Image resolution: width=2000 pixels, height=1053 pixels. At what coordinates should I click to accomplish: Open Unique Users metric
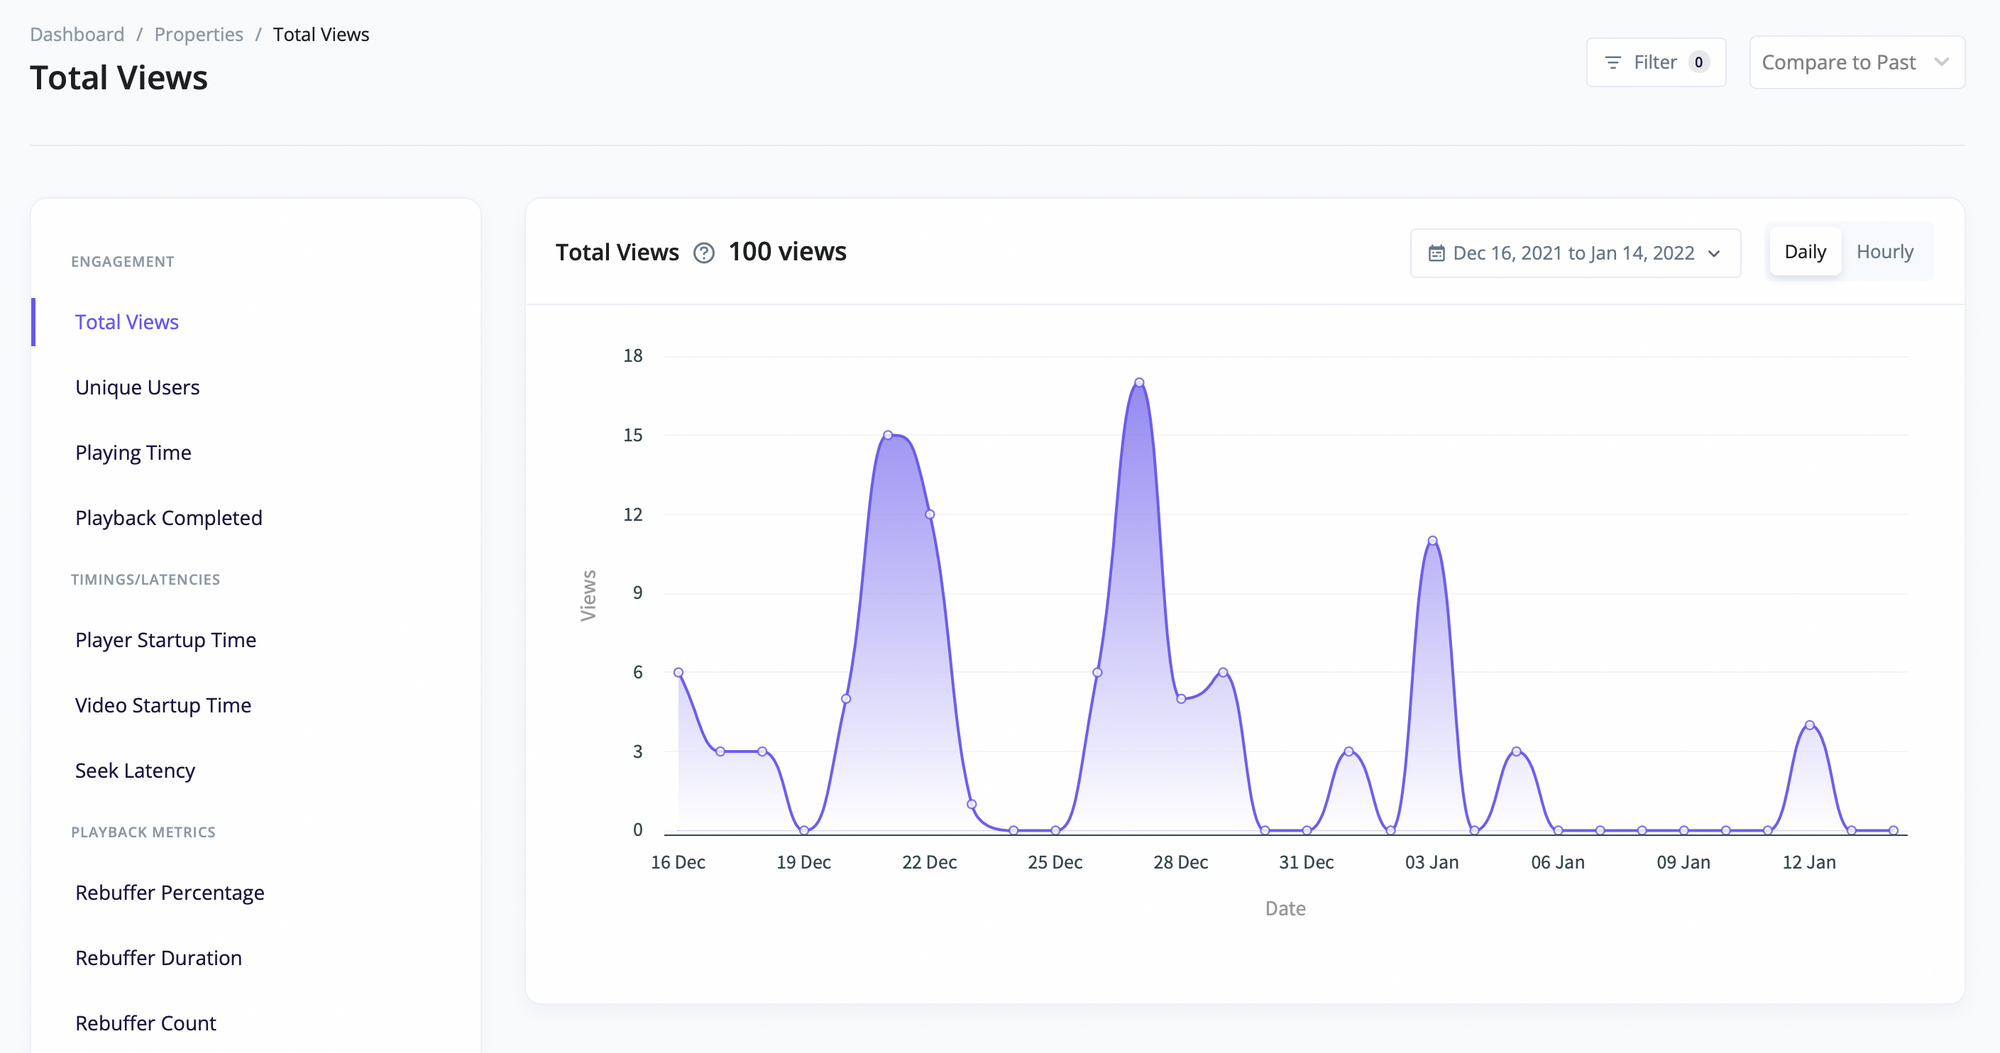tap(137, 387)
